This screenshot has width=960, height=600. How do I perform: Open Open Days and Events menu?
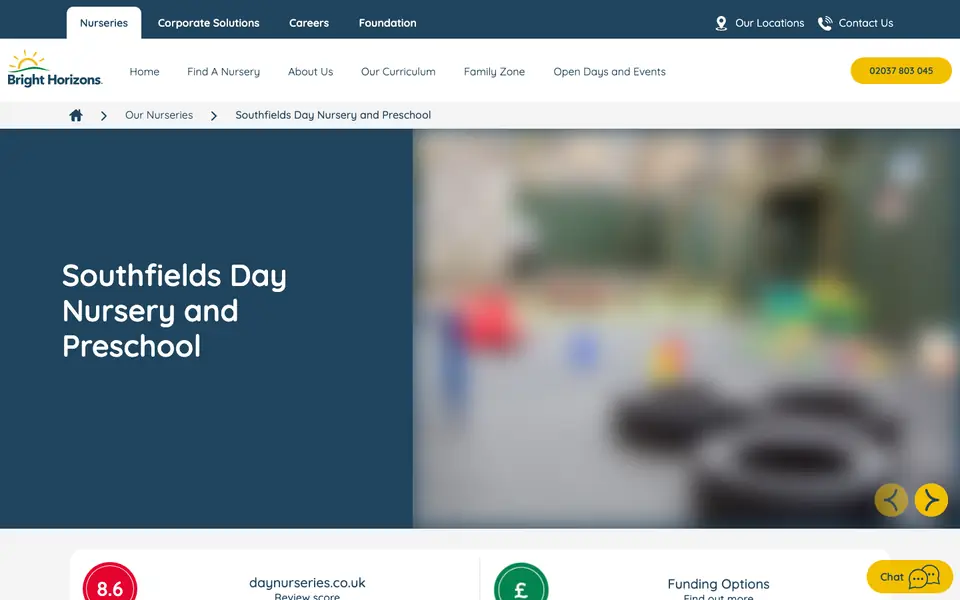click(609, 72)
